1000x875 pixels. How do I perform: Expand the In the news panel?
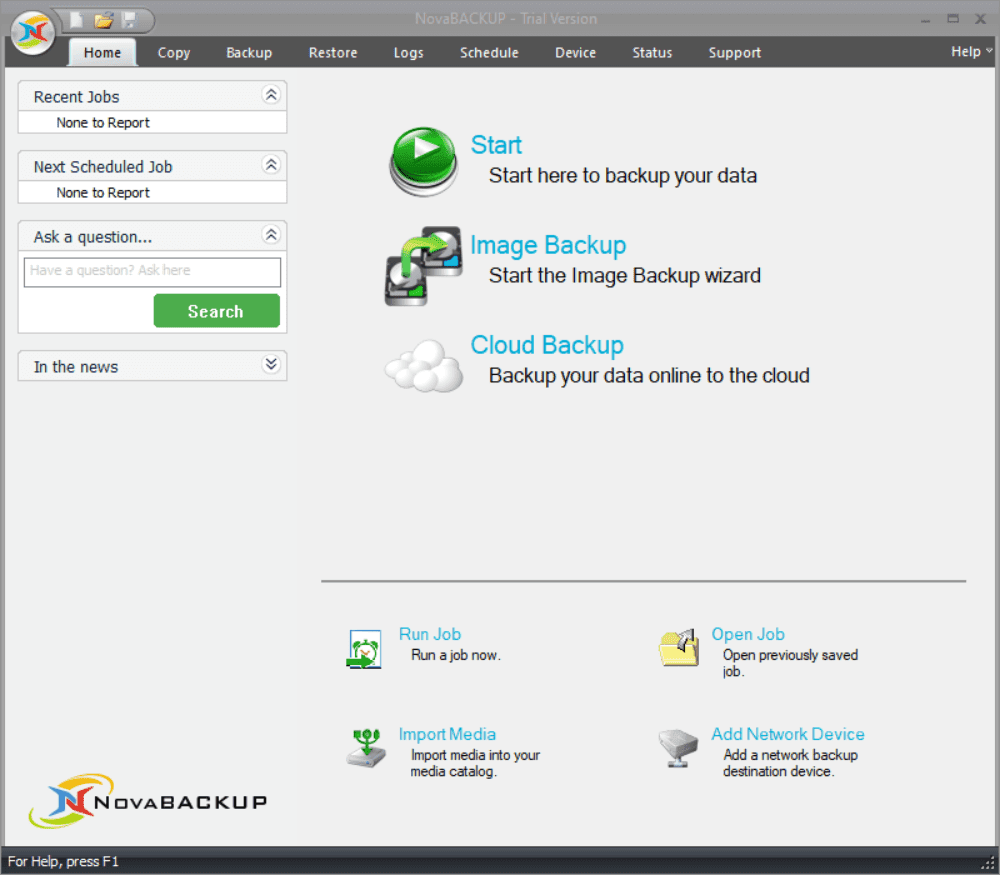click(x=271, y=364)
